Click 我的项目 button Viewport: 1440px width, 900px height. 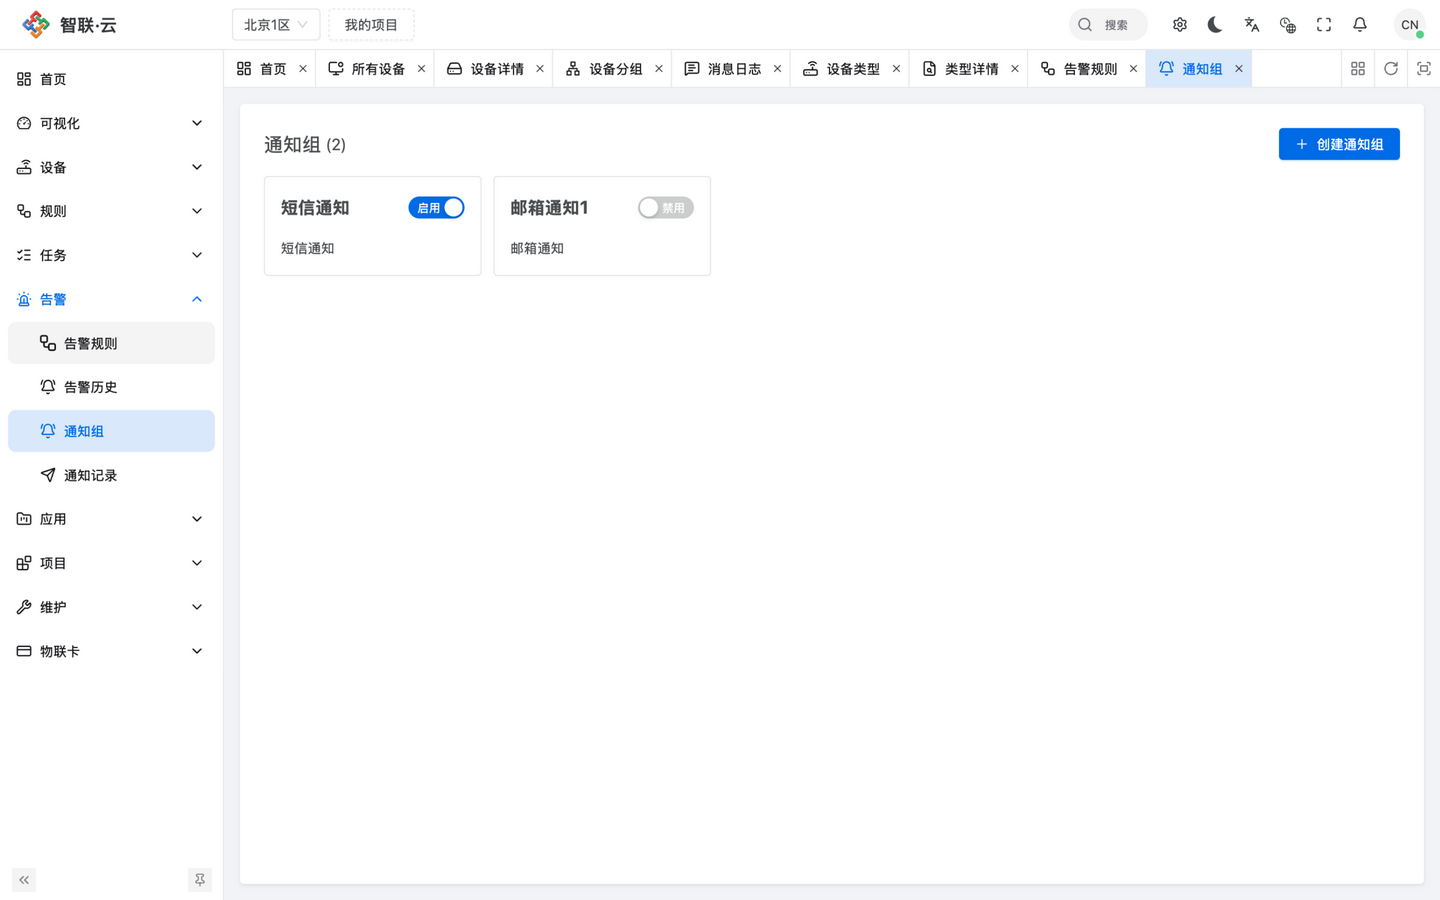tap(371, 25)
